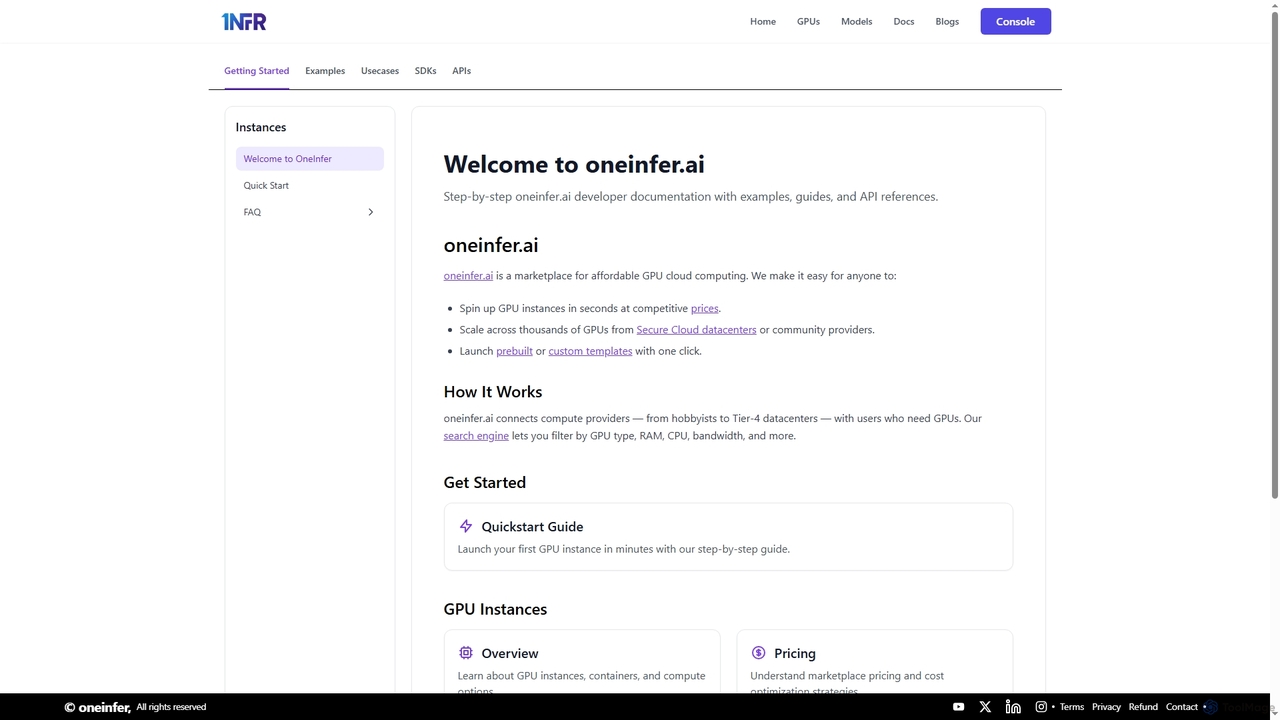Image resolution: width=1280 pixels, height=720 pixels.
Task: Open Privacy in the footer
Action: (1106, 707)
